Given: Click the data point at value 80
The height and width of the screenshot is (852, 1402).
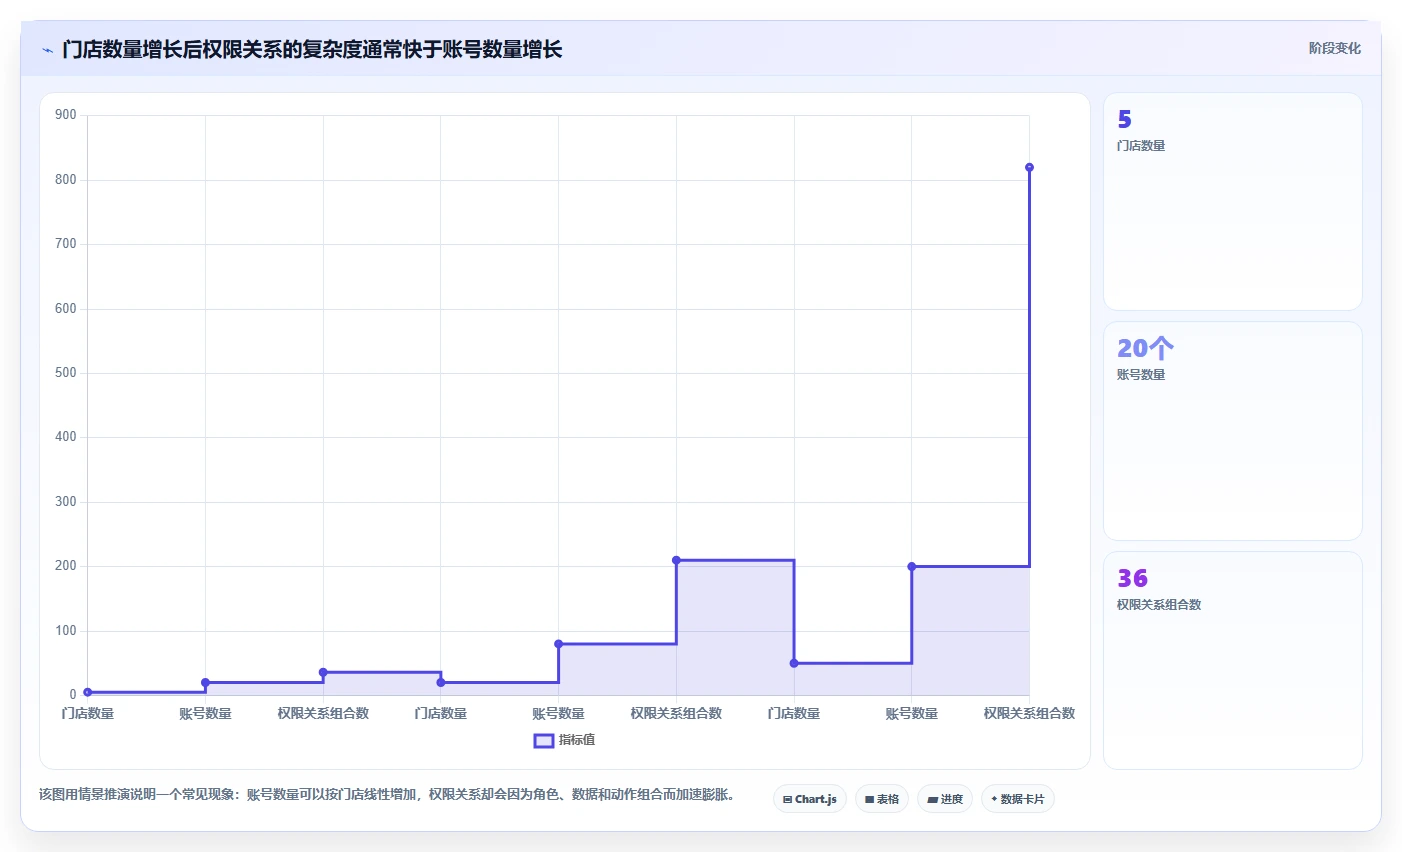Looking at the screenshot, I should pos(558,644).
